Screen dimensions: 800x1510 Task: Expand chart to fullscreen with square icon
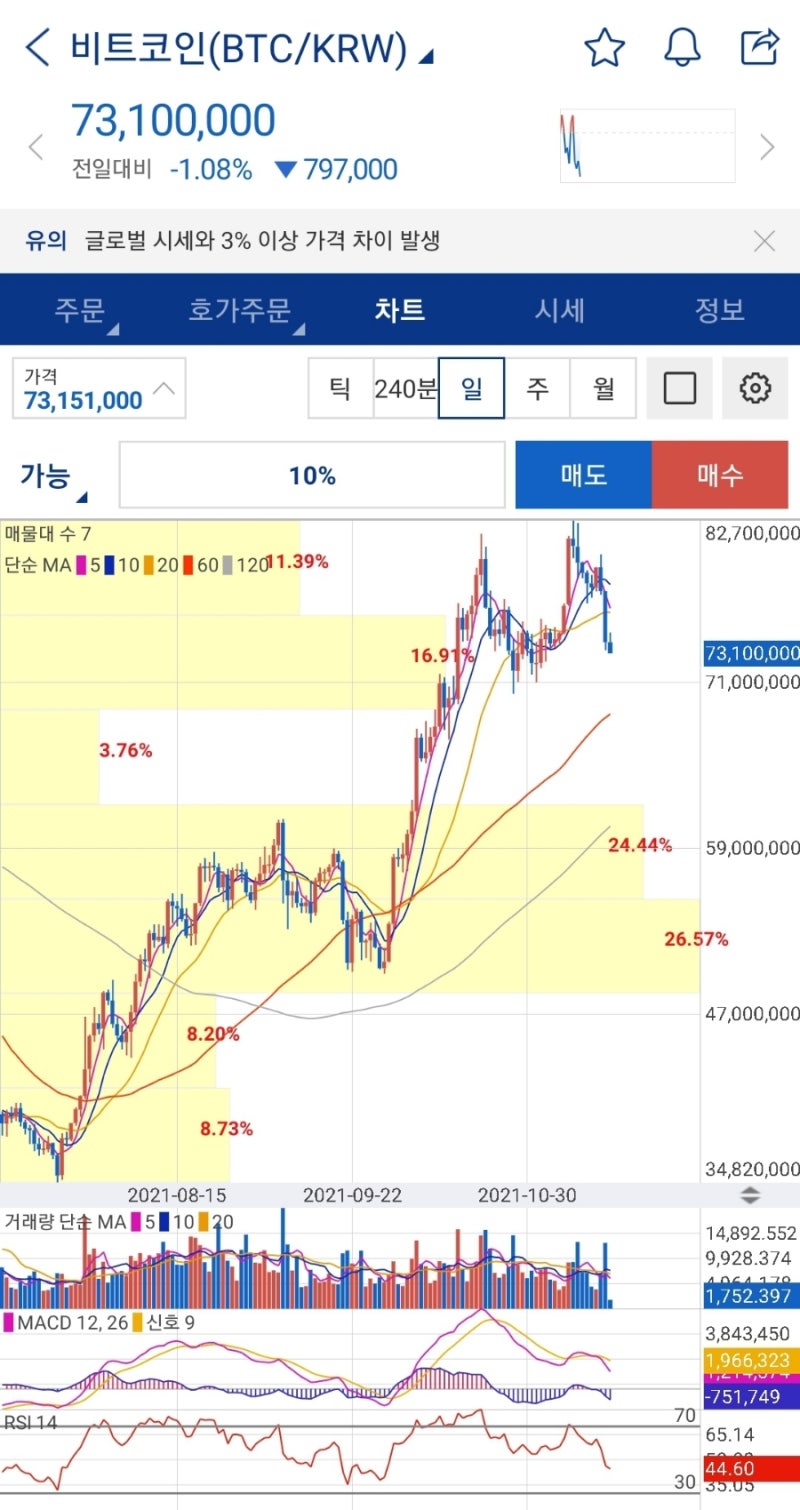coord(680,389)
